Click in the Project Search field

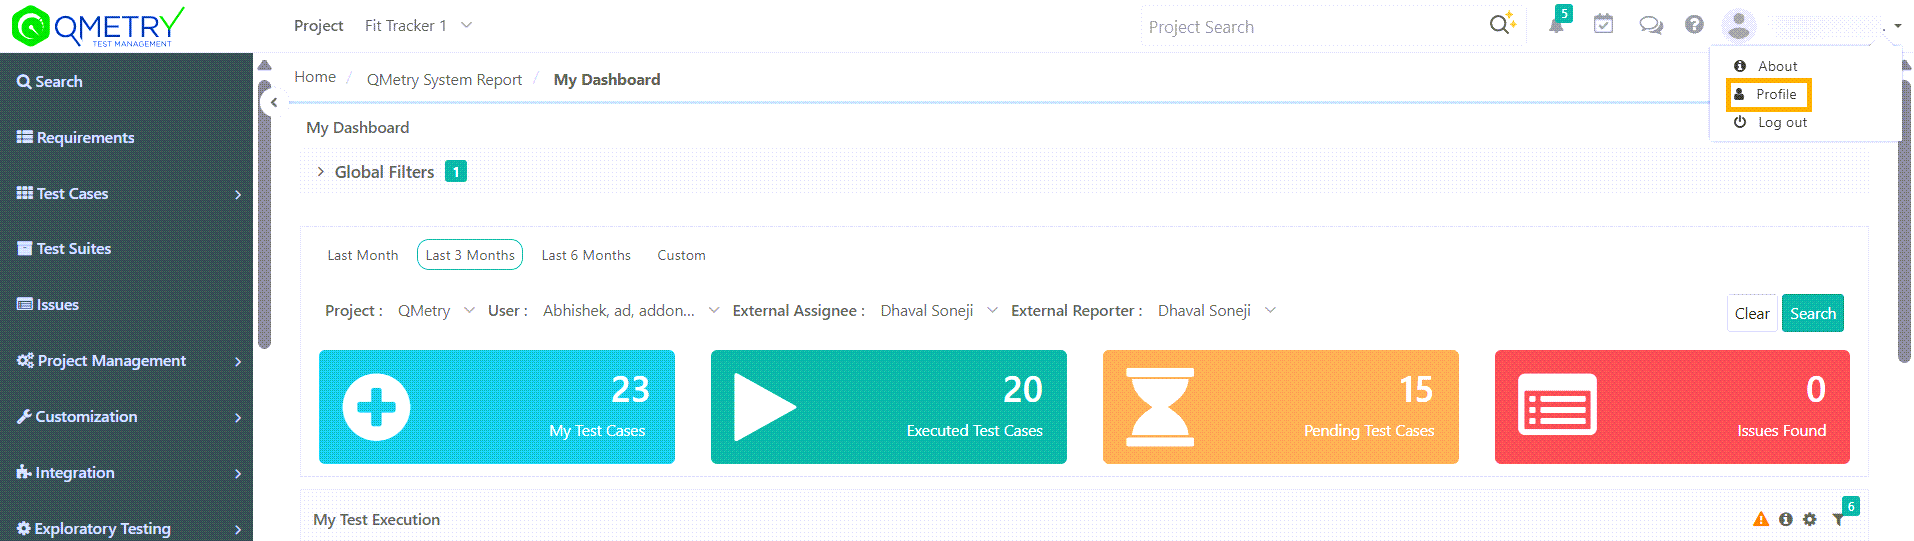1314,27
